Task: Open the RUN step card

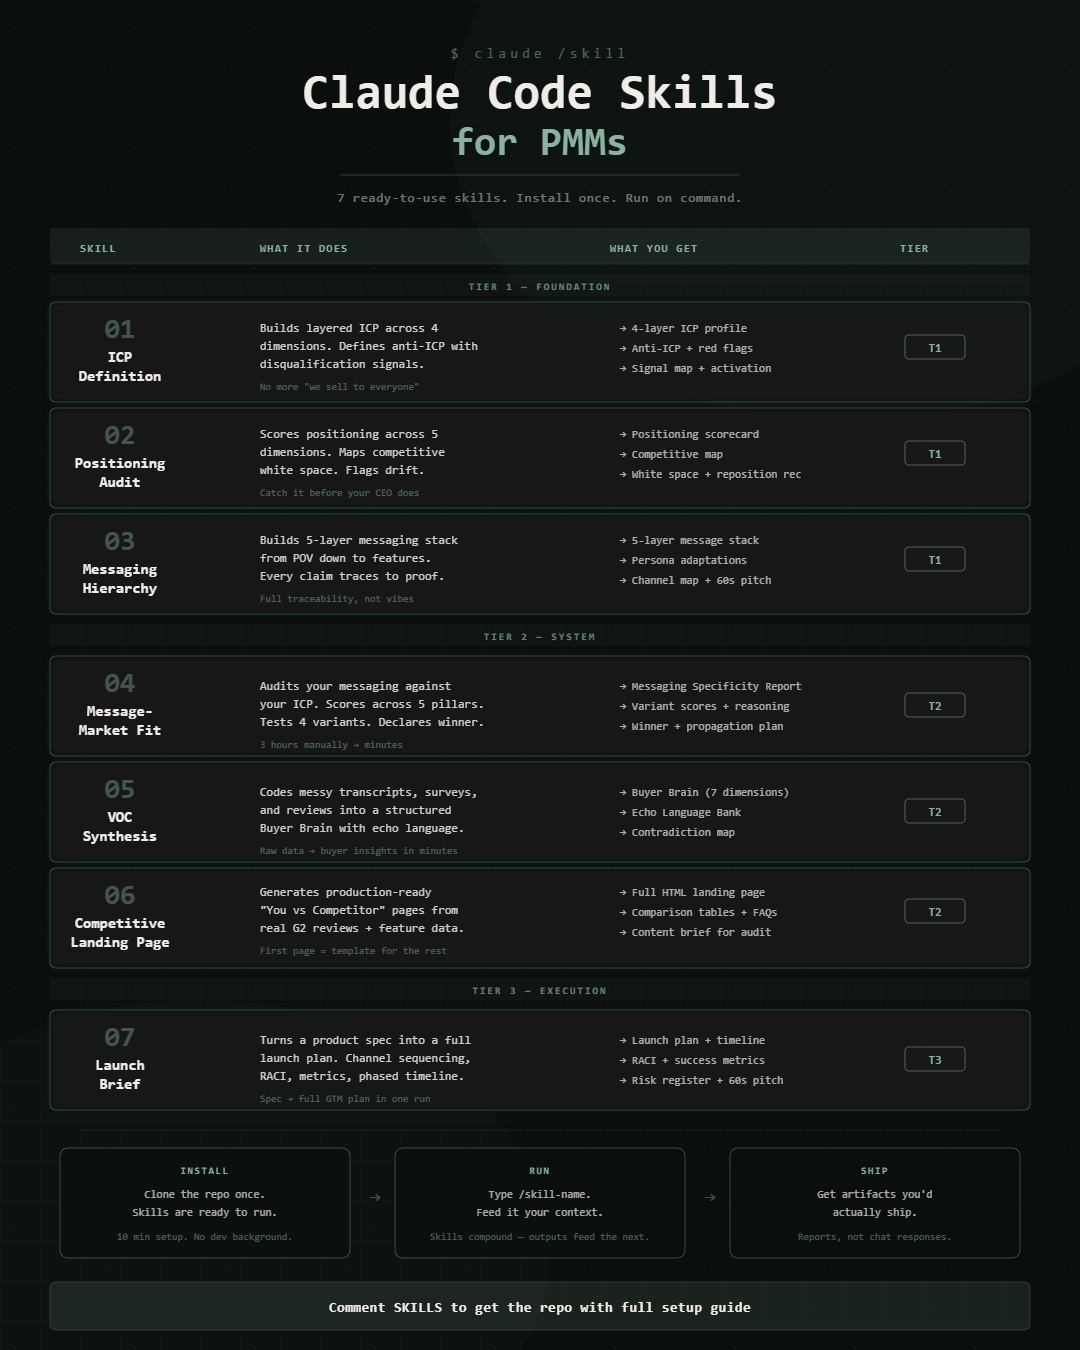Action: coord(540,1202)
